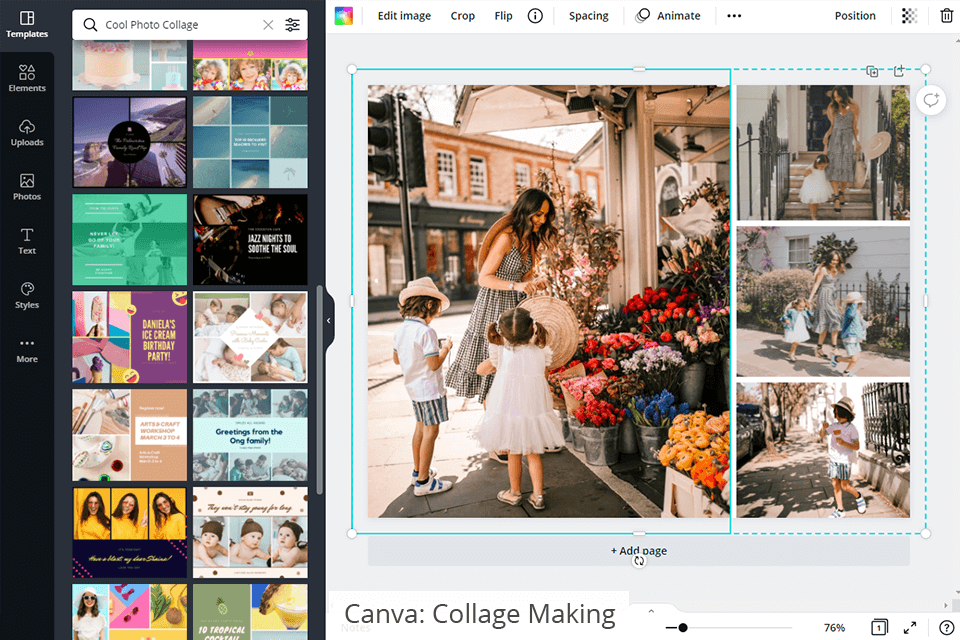The width and height of the screenshot is (960, 640).
Task: Click the Flip toolbar button
Action: click(503, 16)
